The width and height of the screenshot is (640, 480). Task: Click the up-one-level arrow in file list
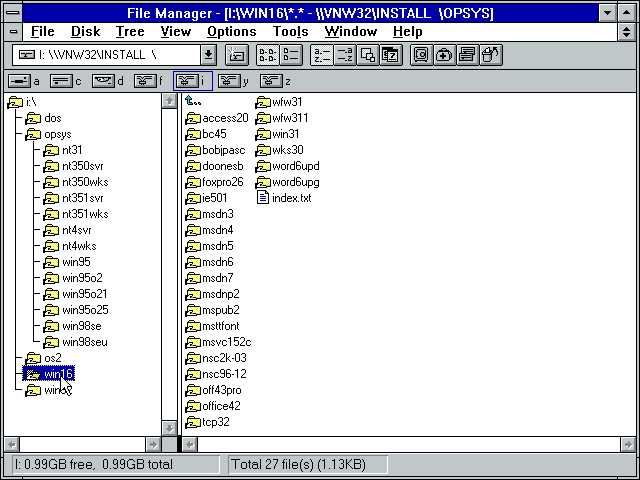coord(193,101)
